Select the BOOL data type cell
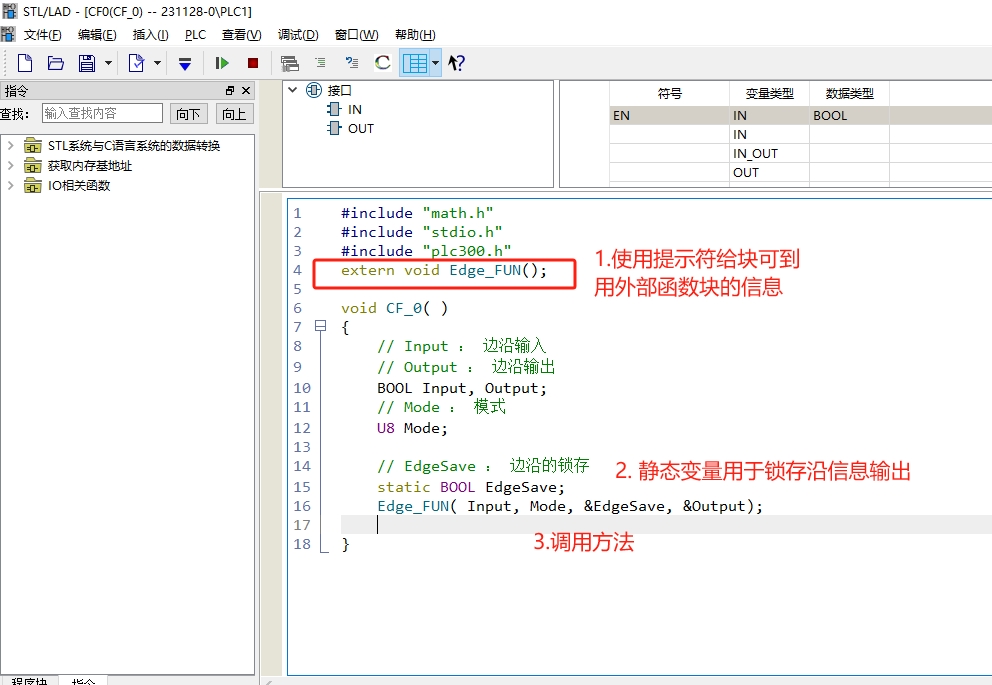Image resolution: width=992 pixels, height=685 pixels. (x=850, y=116)
